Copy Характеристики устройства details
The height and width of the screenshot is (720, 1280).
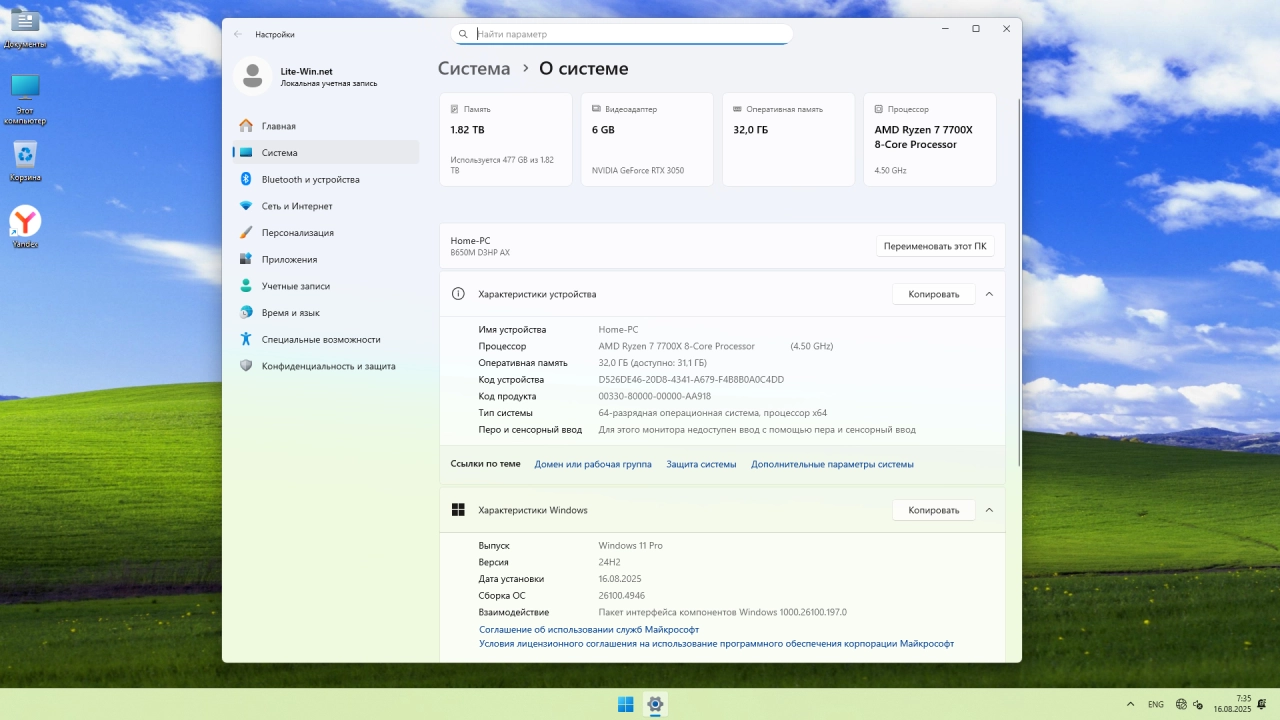pyautogui.click(x=933, y=294)
